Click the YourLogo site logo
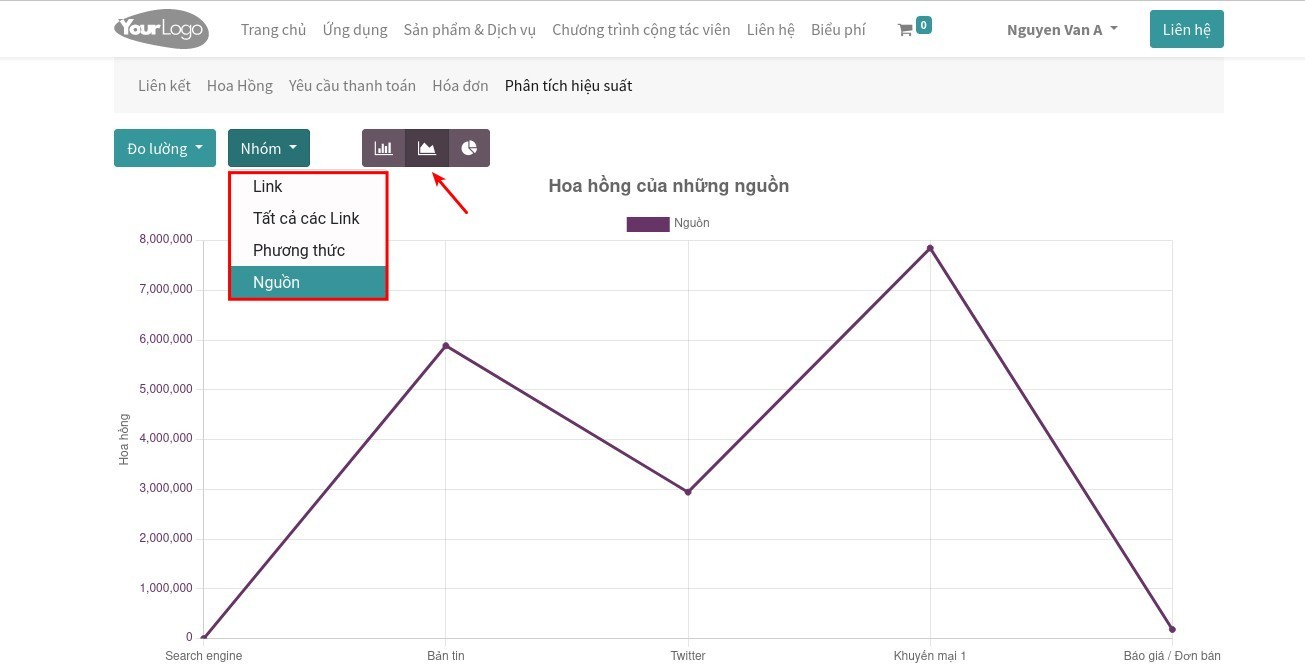The image size is (1305, 666). [161, 29]
